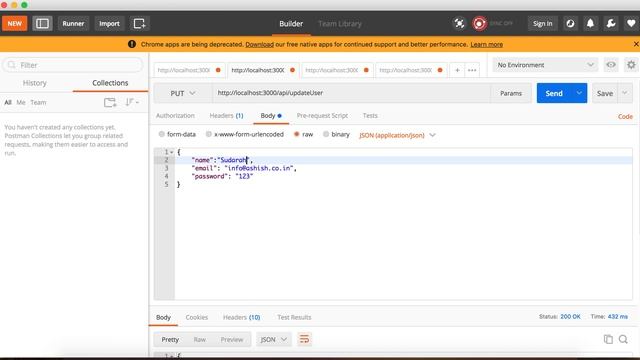Copy response to clipboard icon

608,339
